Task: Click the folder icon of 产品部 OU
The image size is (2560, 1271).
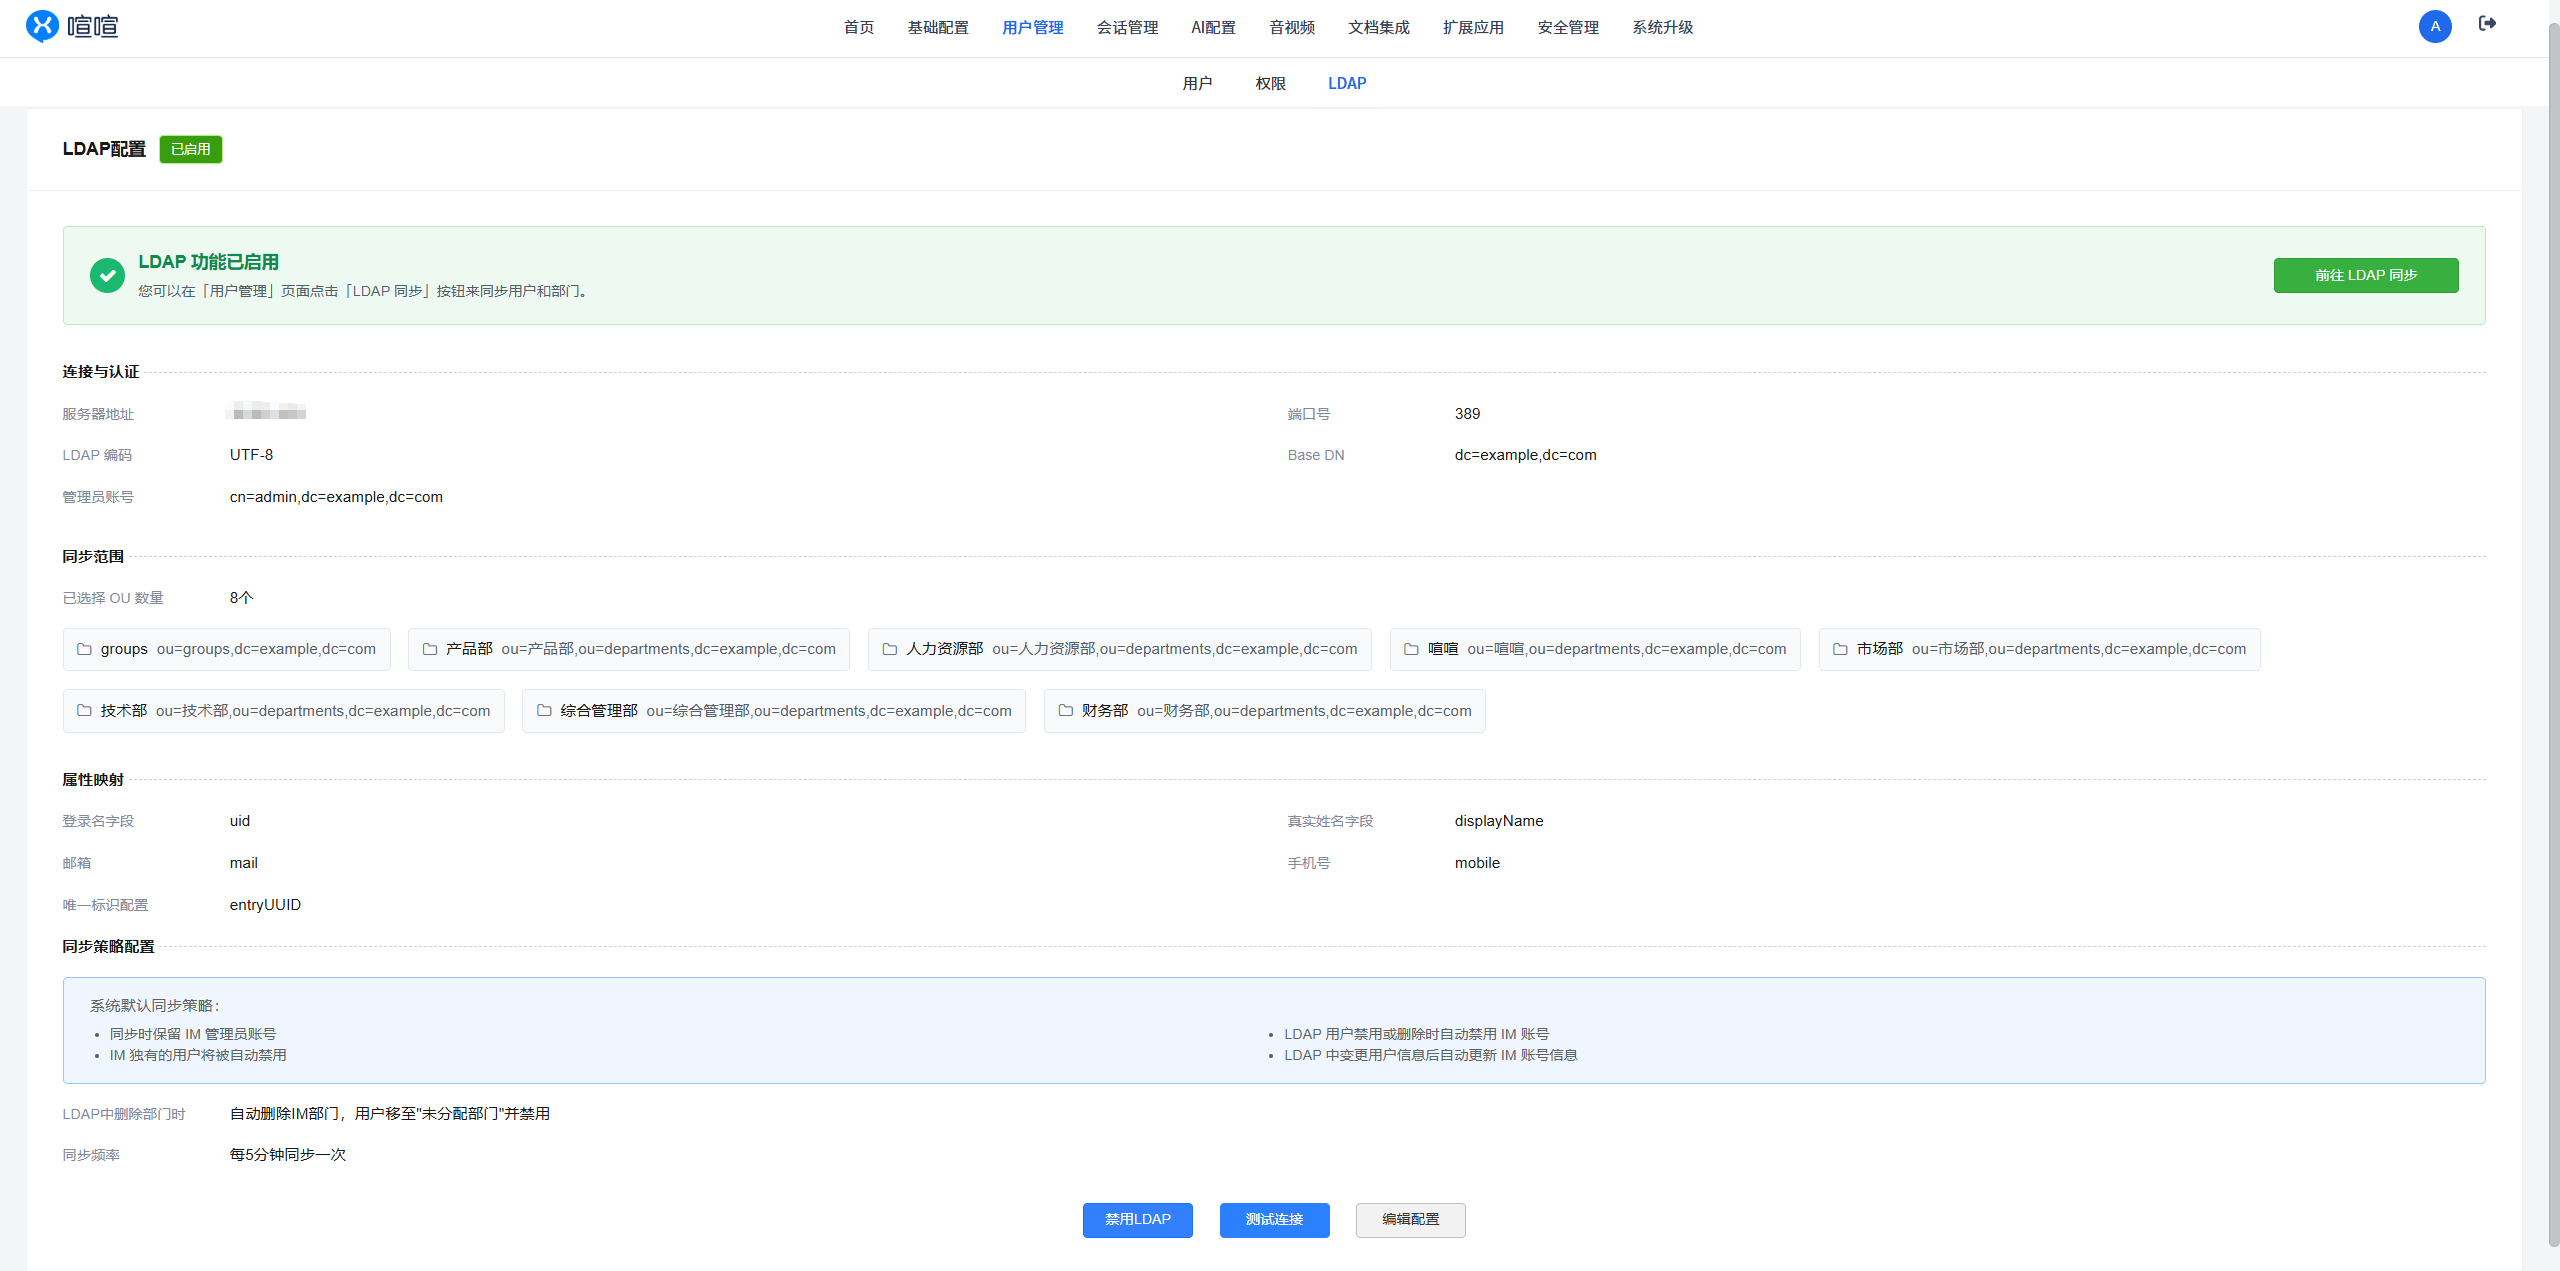Action: 430,650
